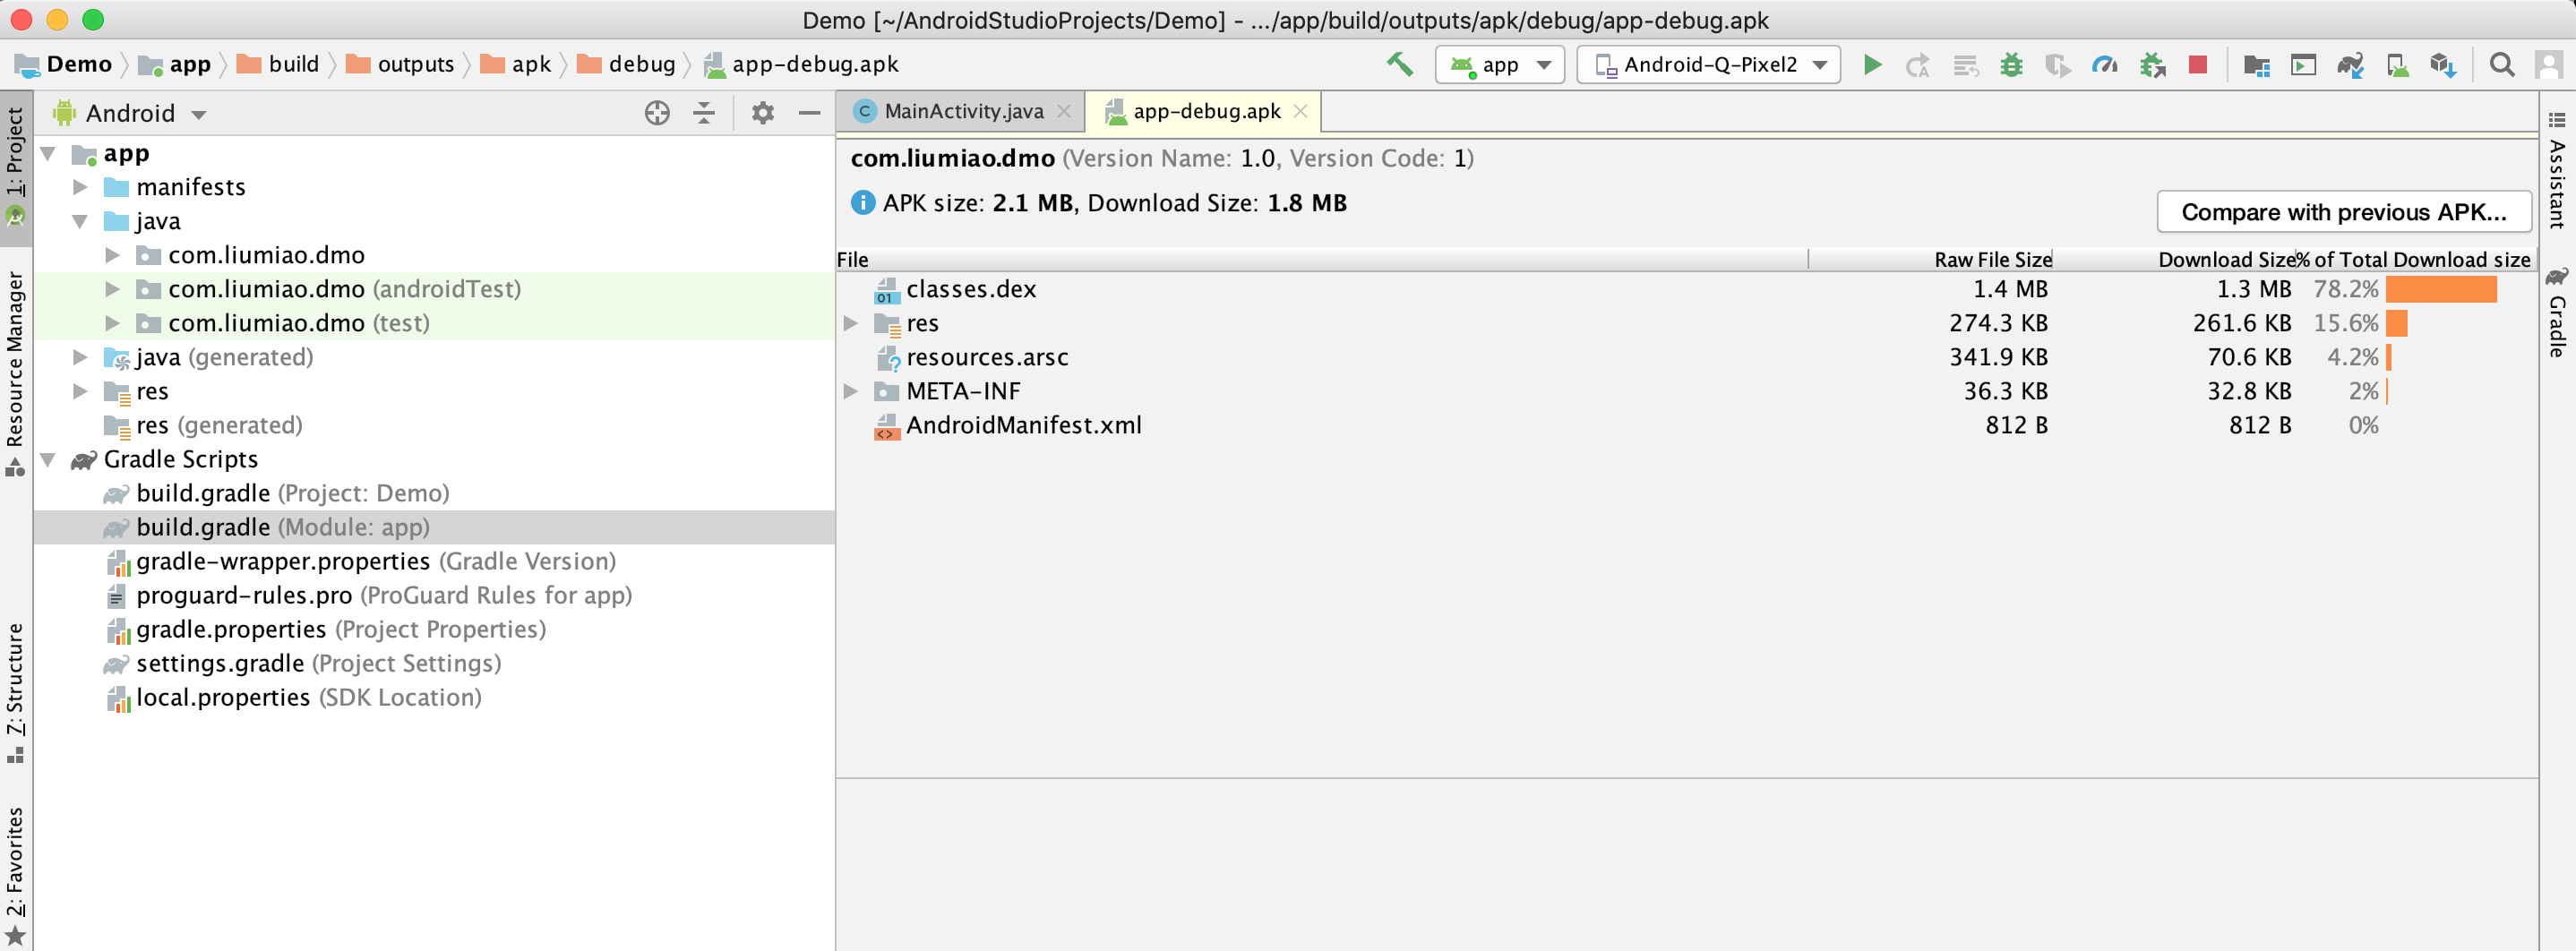Expand com.liumiao.dmo (test) package
The height and width of the screenshot is (951, 2576).
point(112,324)
